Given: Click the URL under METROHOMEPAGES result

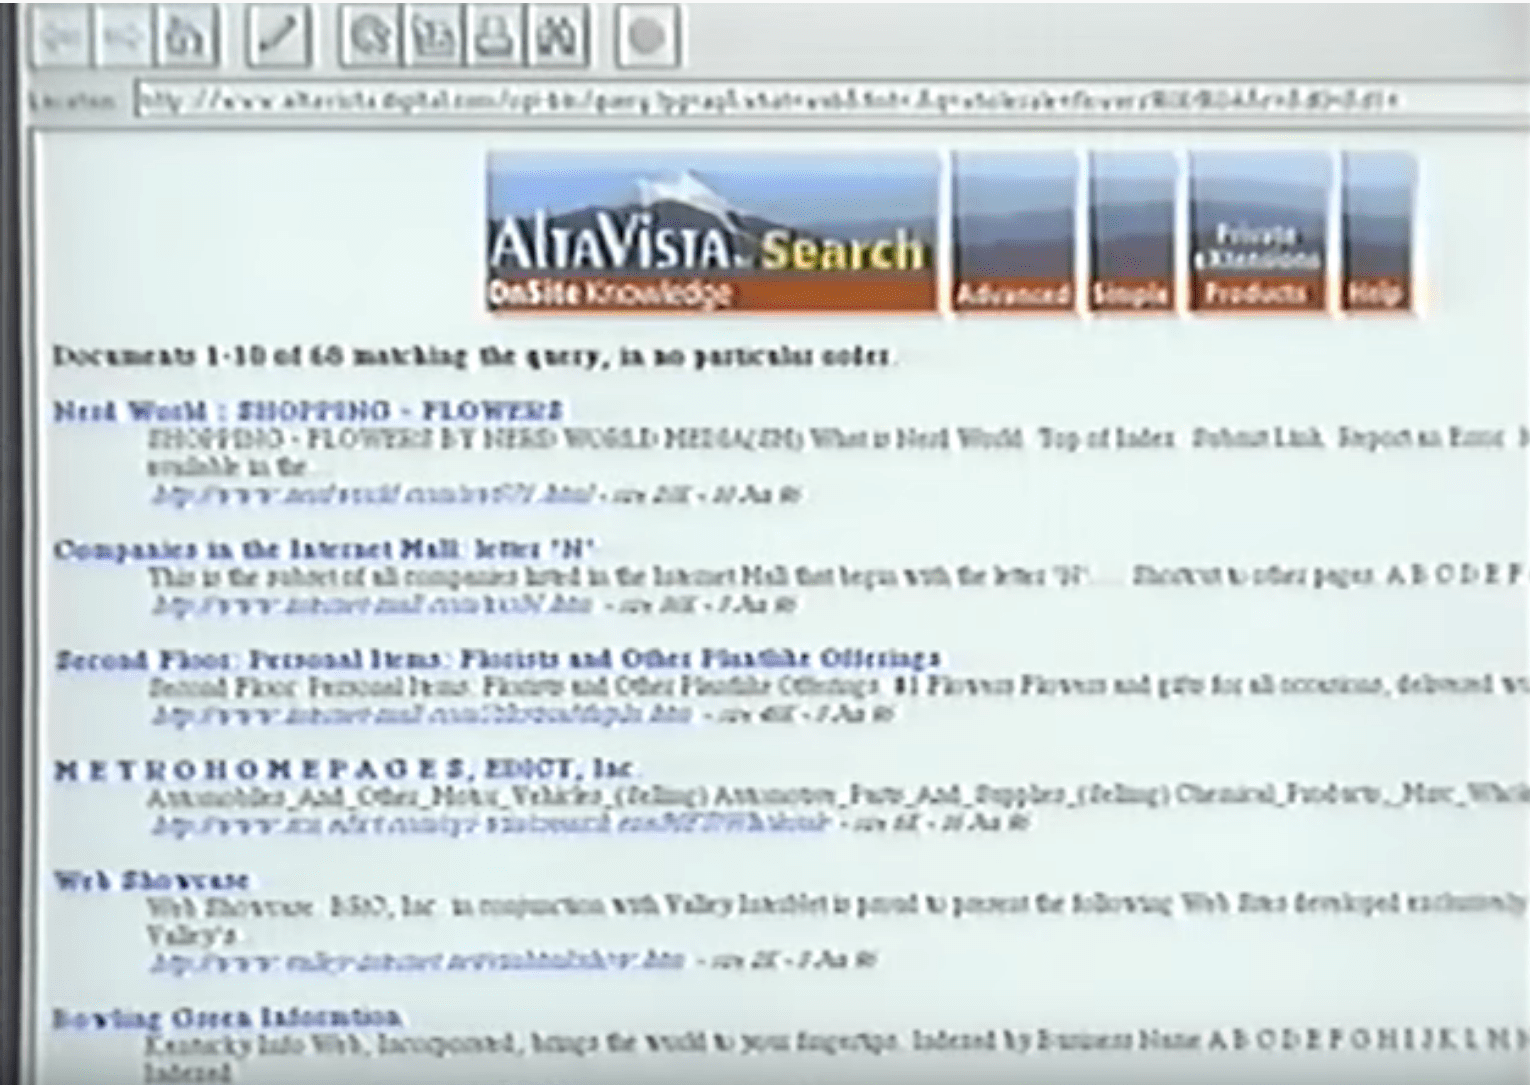Looking at the screenshot, I should 491,824.
